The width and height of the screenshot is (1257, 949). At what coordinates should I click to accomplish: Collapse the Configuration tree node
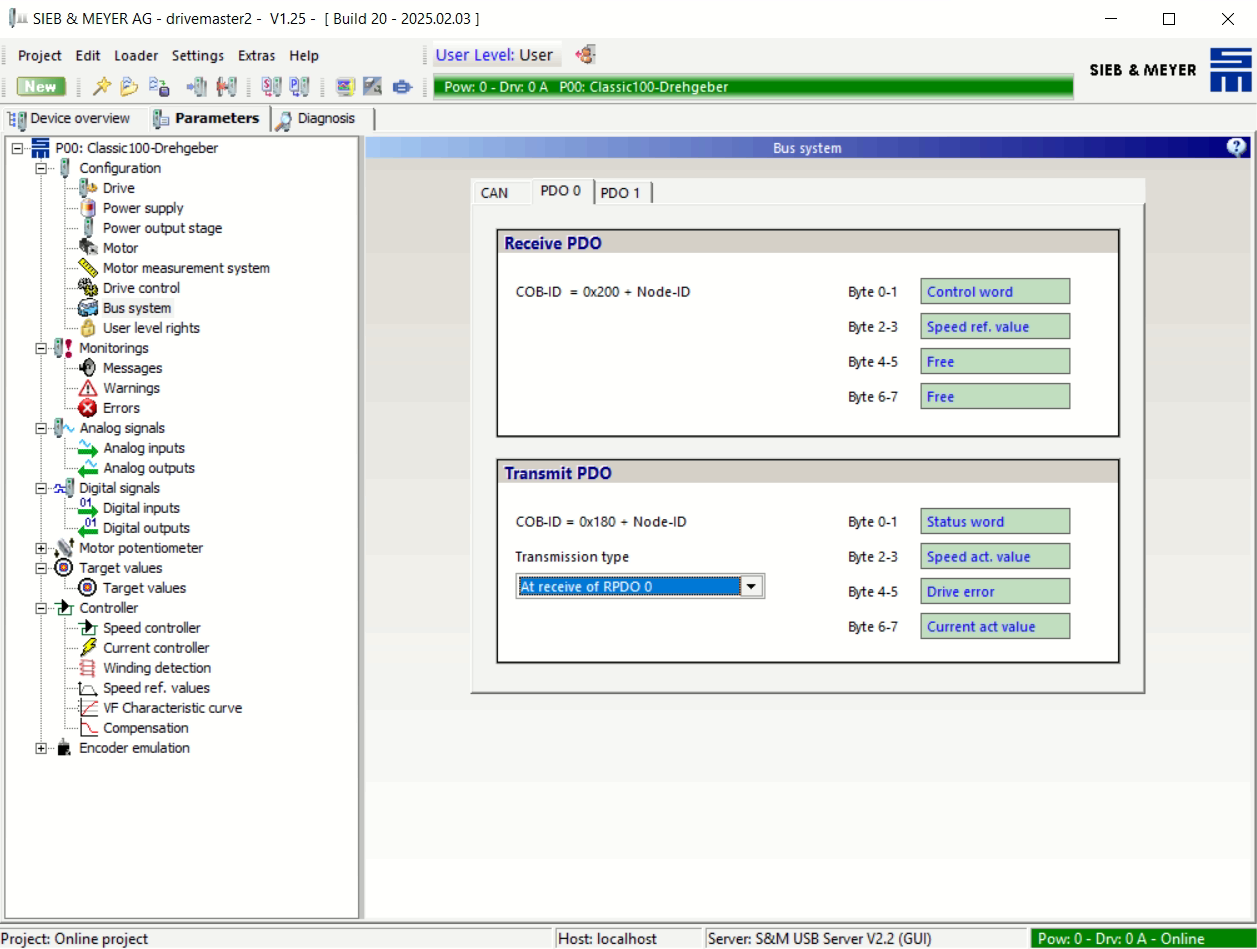click(41, 168)
